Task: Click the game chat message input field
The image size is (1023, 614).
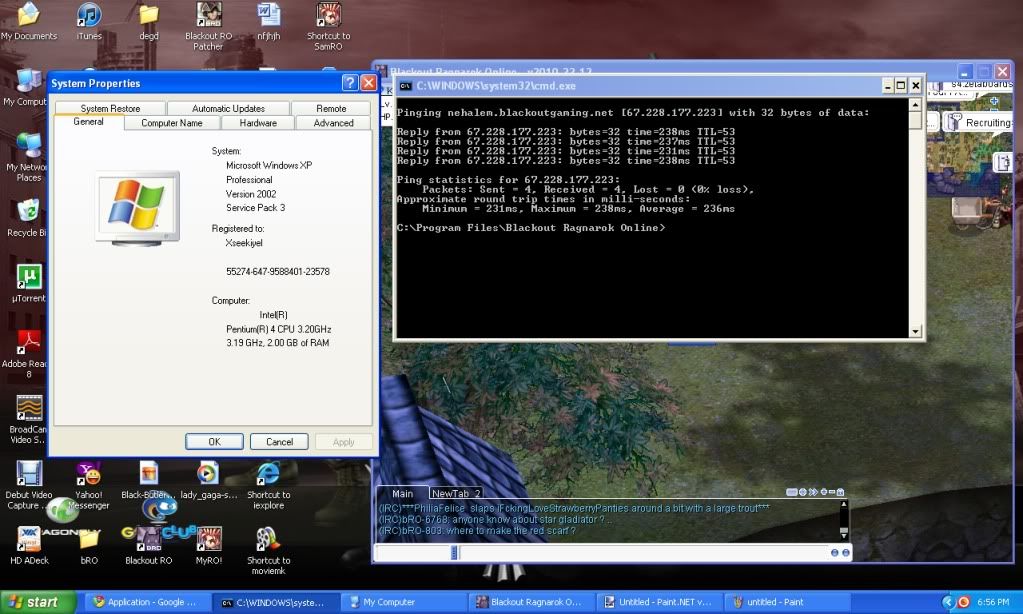Action: point(640,552)
